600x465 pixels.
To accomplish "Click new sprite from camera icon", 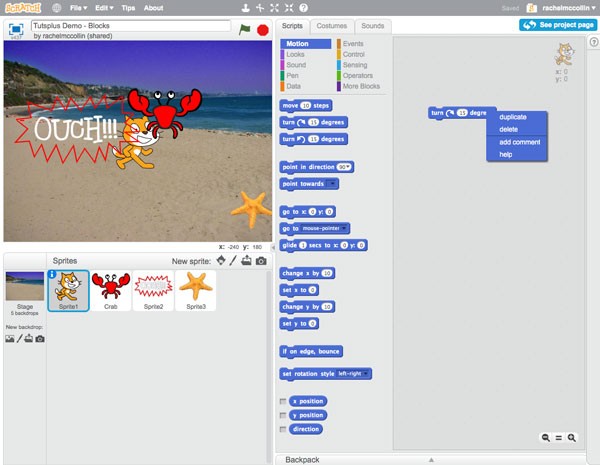I will (x=261, y=261).
